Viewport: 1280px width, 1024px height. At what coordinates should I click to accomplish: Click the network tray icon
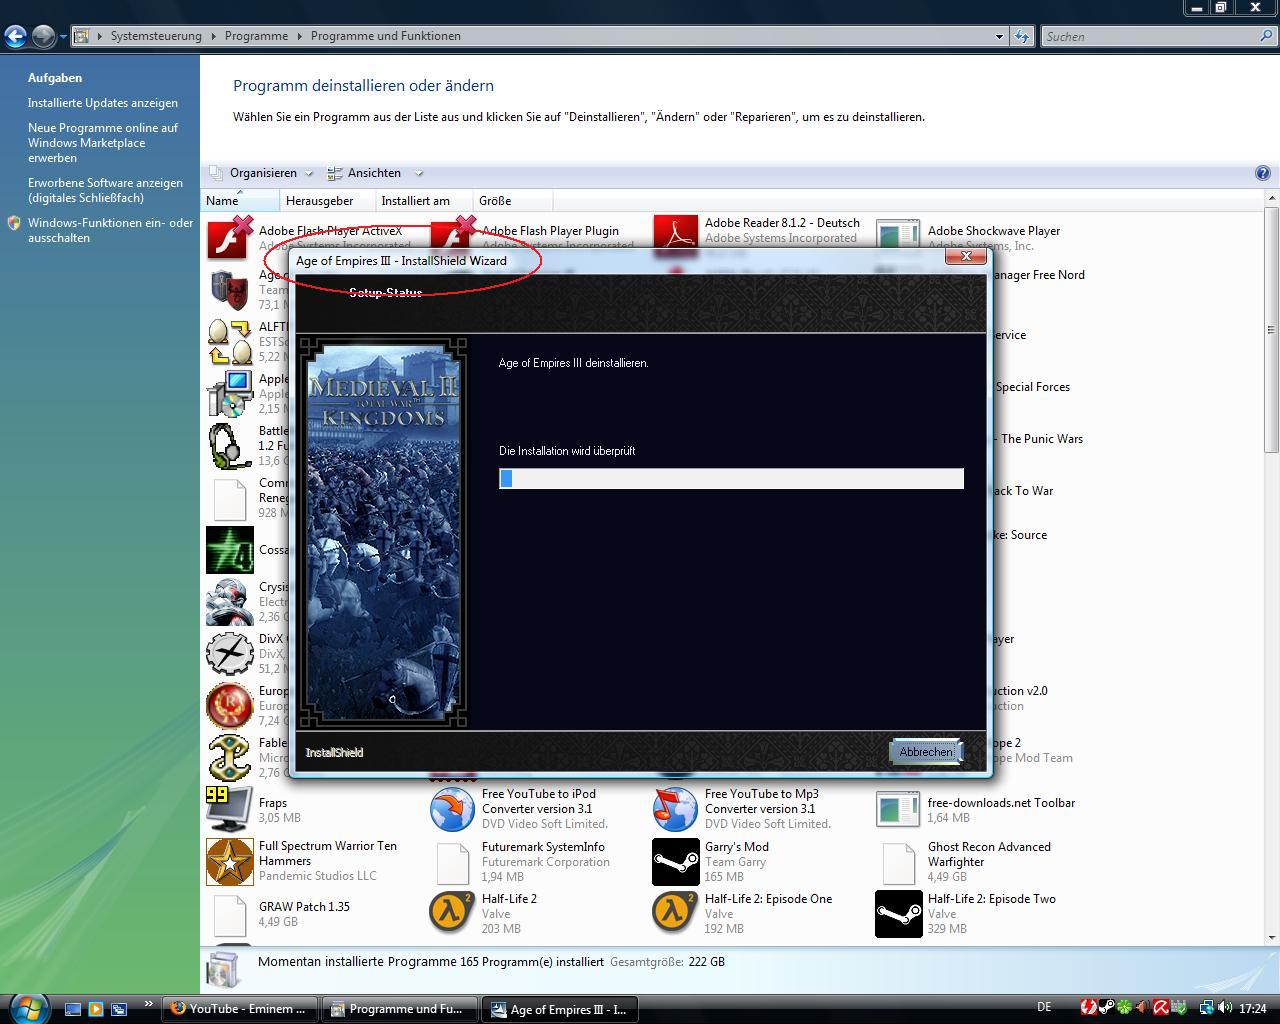[x=1207, y=1008]
